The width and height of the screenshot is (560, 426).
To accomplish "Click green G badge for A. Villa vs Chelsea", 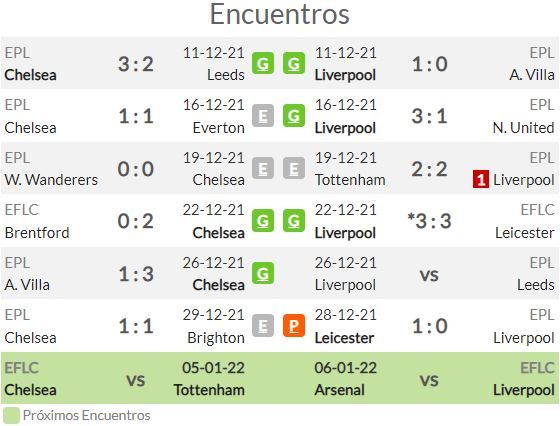I will pyautogui.click(x=263, y=273).
